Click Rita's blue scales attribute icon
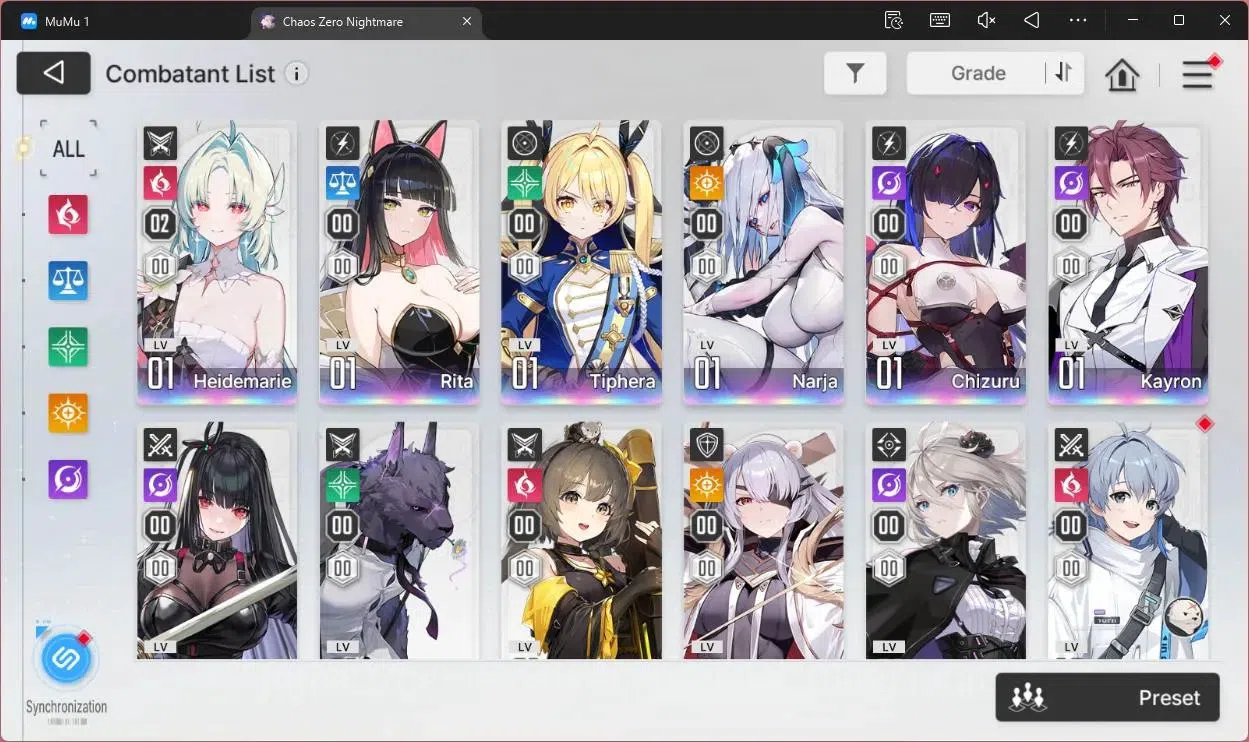This screenshot has width=1249, height=742. pyautogui.click(x=342, y=183)
